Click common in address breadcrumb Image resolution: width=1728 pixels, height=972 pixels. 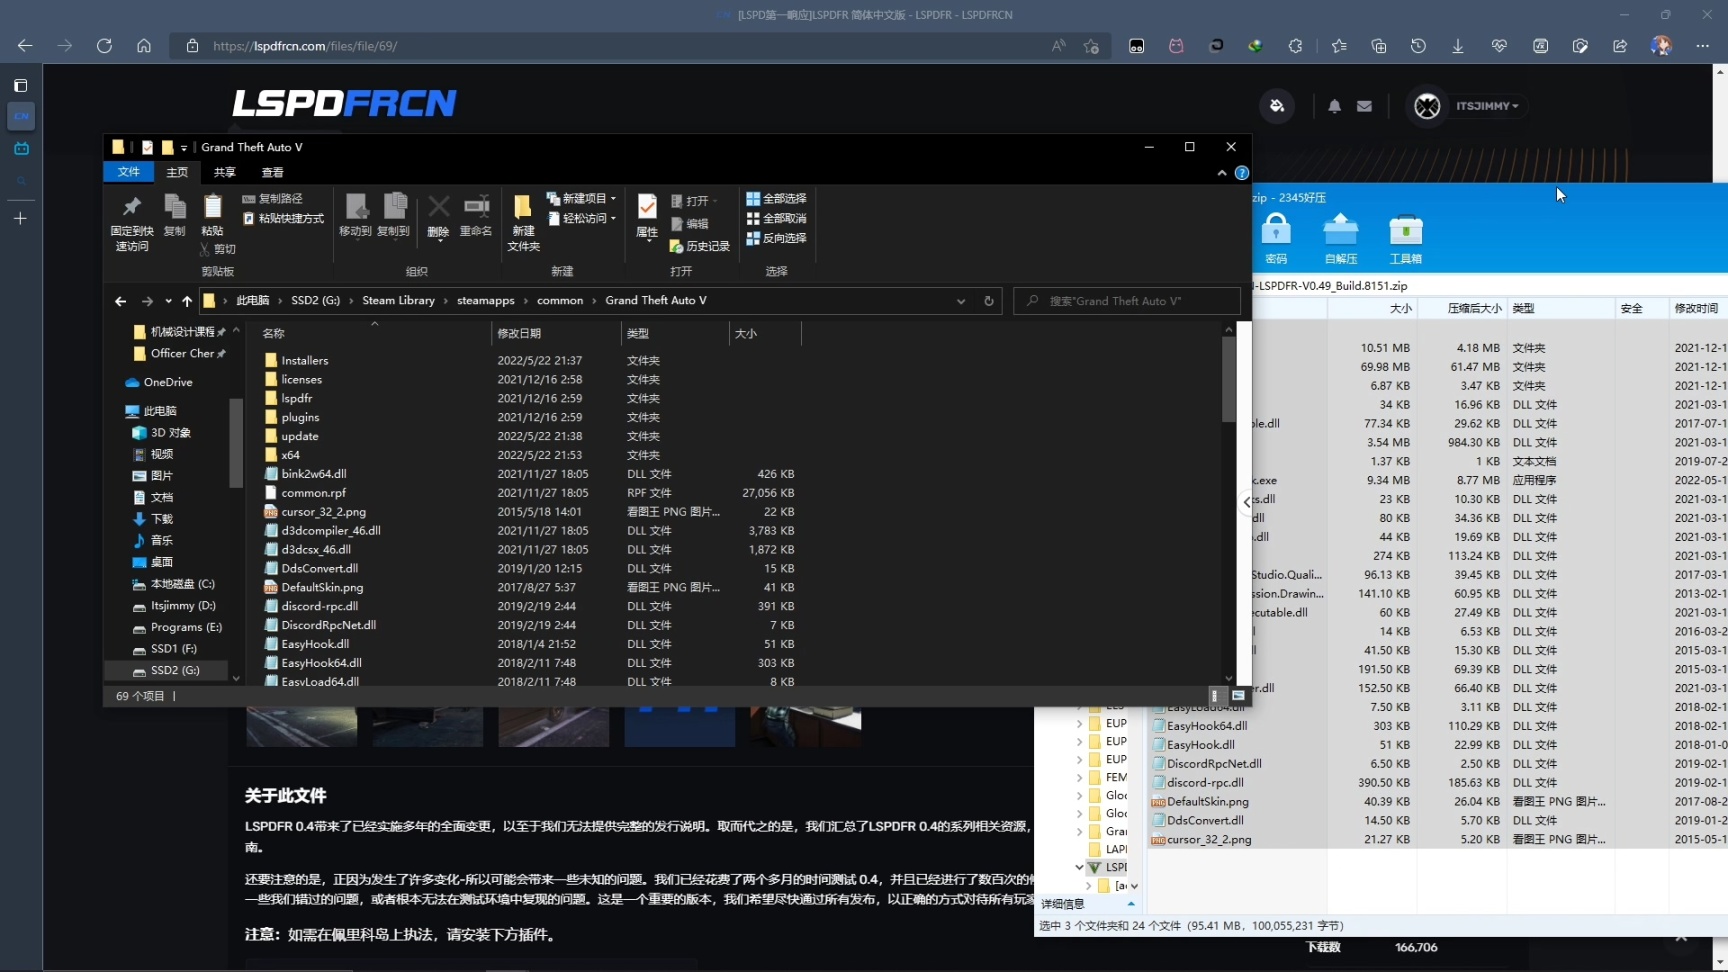560,301
